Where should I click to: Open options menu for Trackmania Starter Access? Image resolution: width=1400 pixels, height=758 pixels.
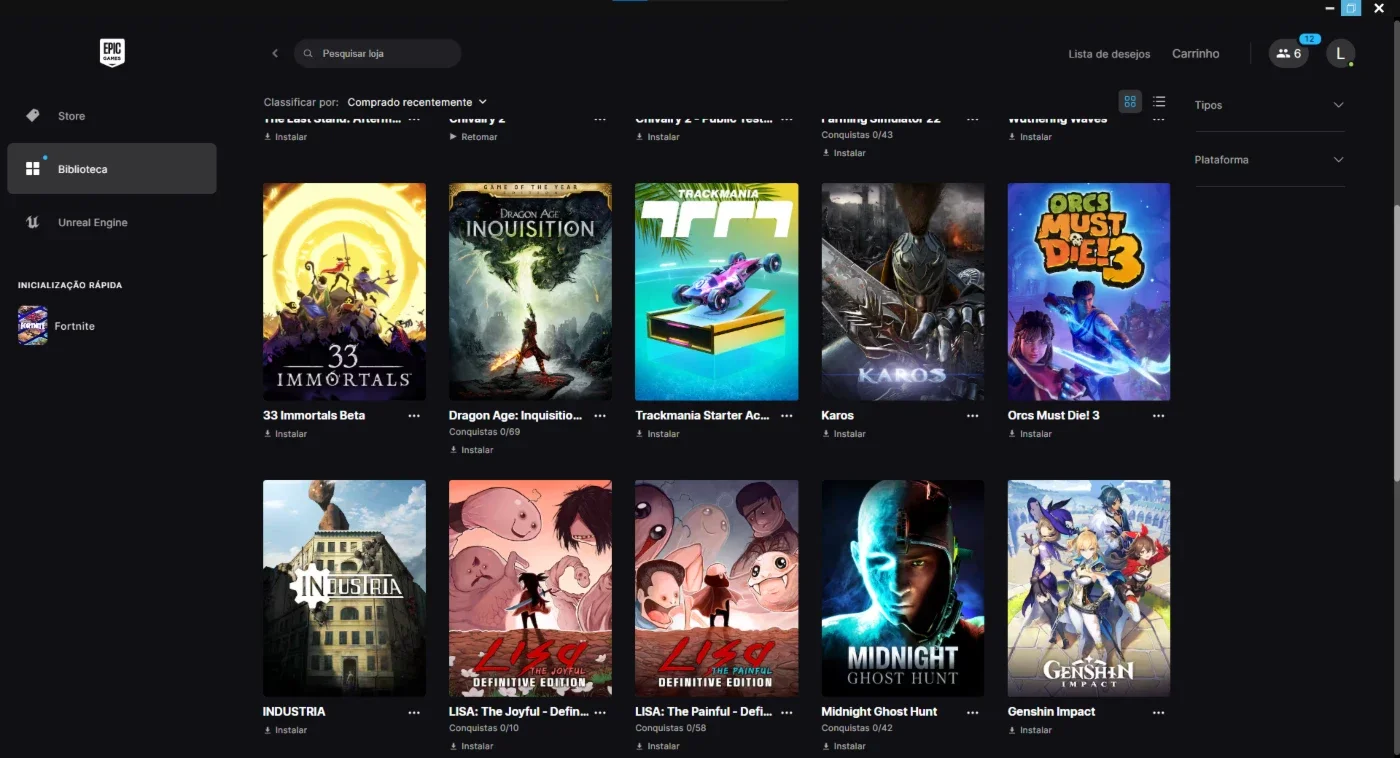tap(787, 416)
